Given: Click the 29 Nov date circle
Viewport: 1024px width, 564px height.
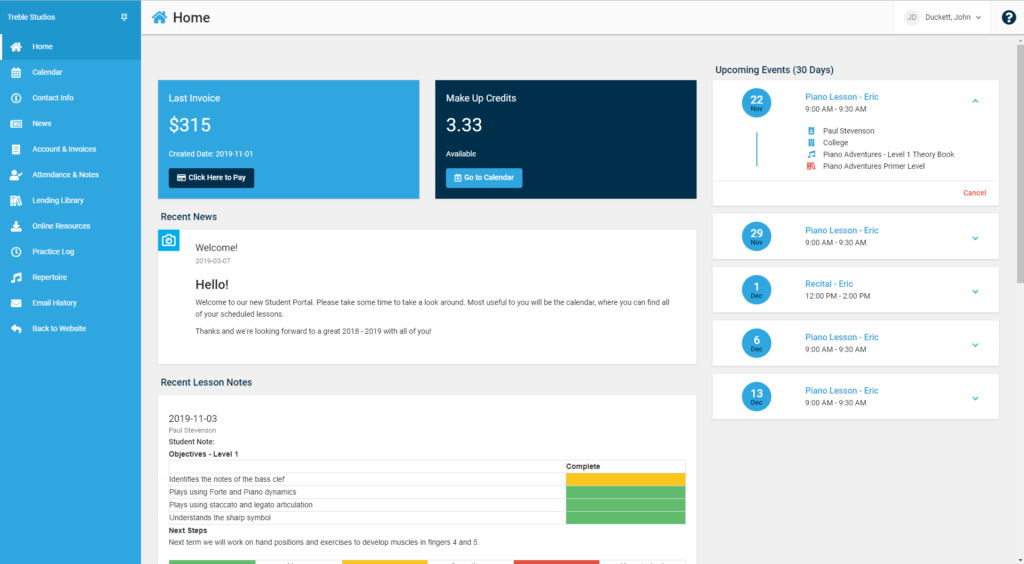Looking at the screenshot, I should pos(756,236).
